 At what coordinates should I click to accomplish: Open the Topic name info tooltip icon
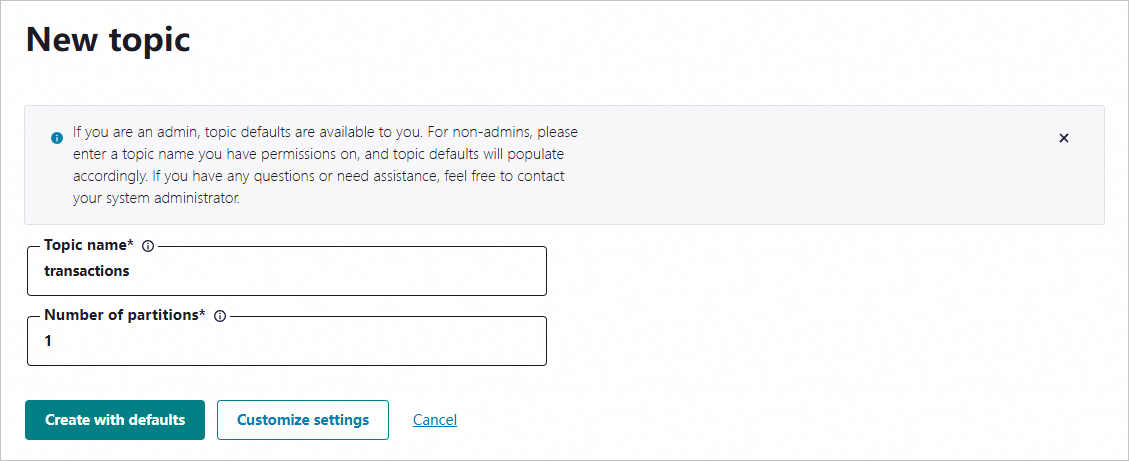coord(148,246)
